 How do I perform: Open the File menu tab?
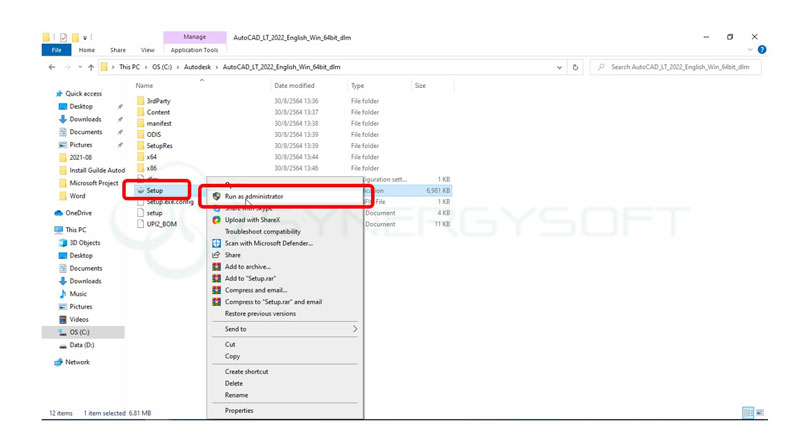[x=56, y=49]
